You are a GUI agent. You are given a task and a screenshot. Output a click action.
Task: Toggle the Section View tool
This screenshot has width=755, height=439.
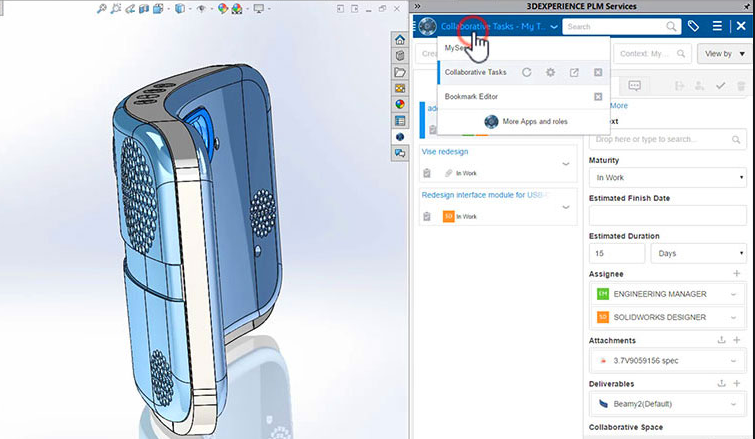[x=144, y=9]
